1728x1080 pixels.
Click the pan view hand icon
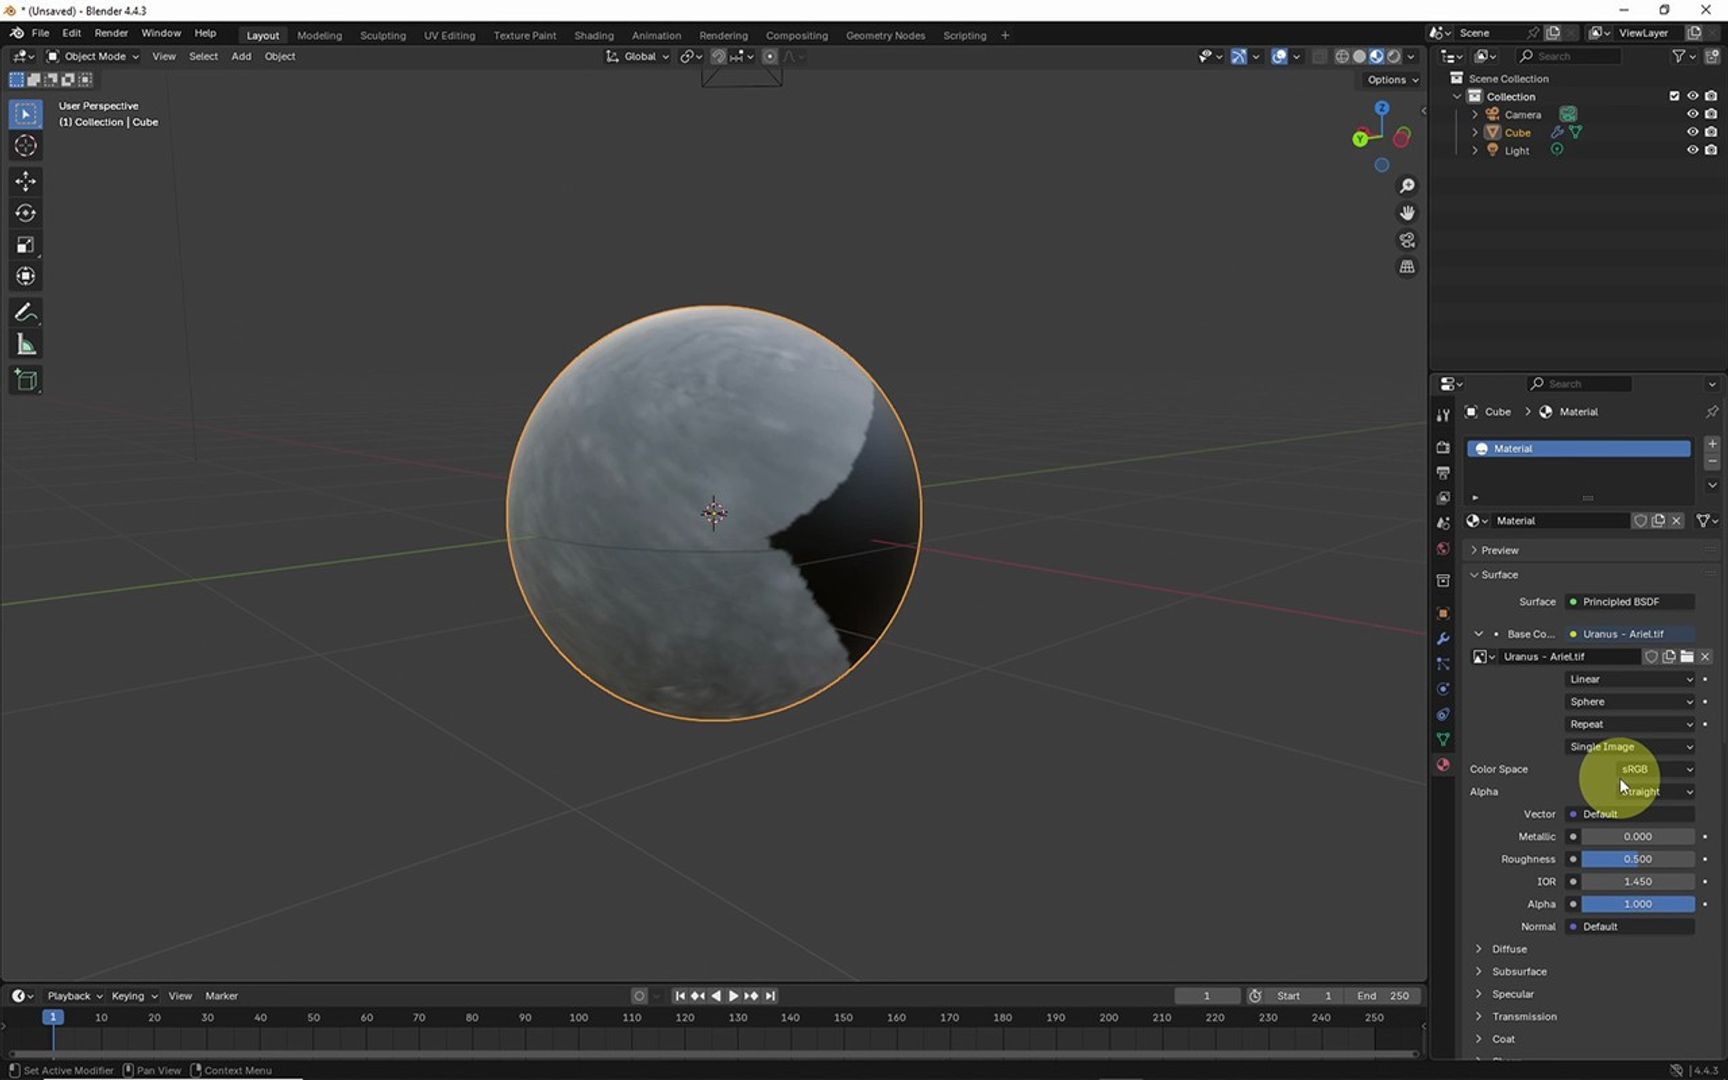(1407, 213)
